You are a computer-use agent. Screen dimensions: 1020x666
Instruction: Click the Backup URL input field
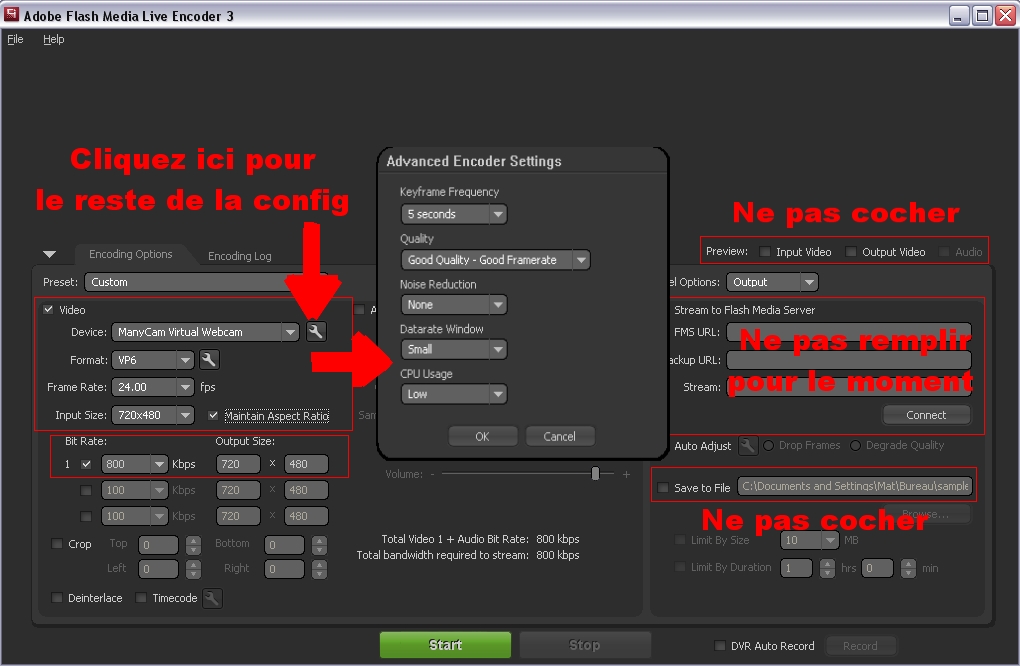click(849, 360)
